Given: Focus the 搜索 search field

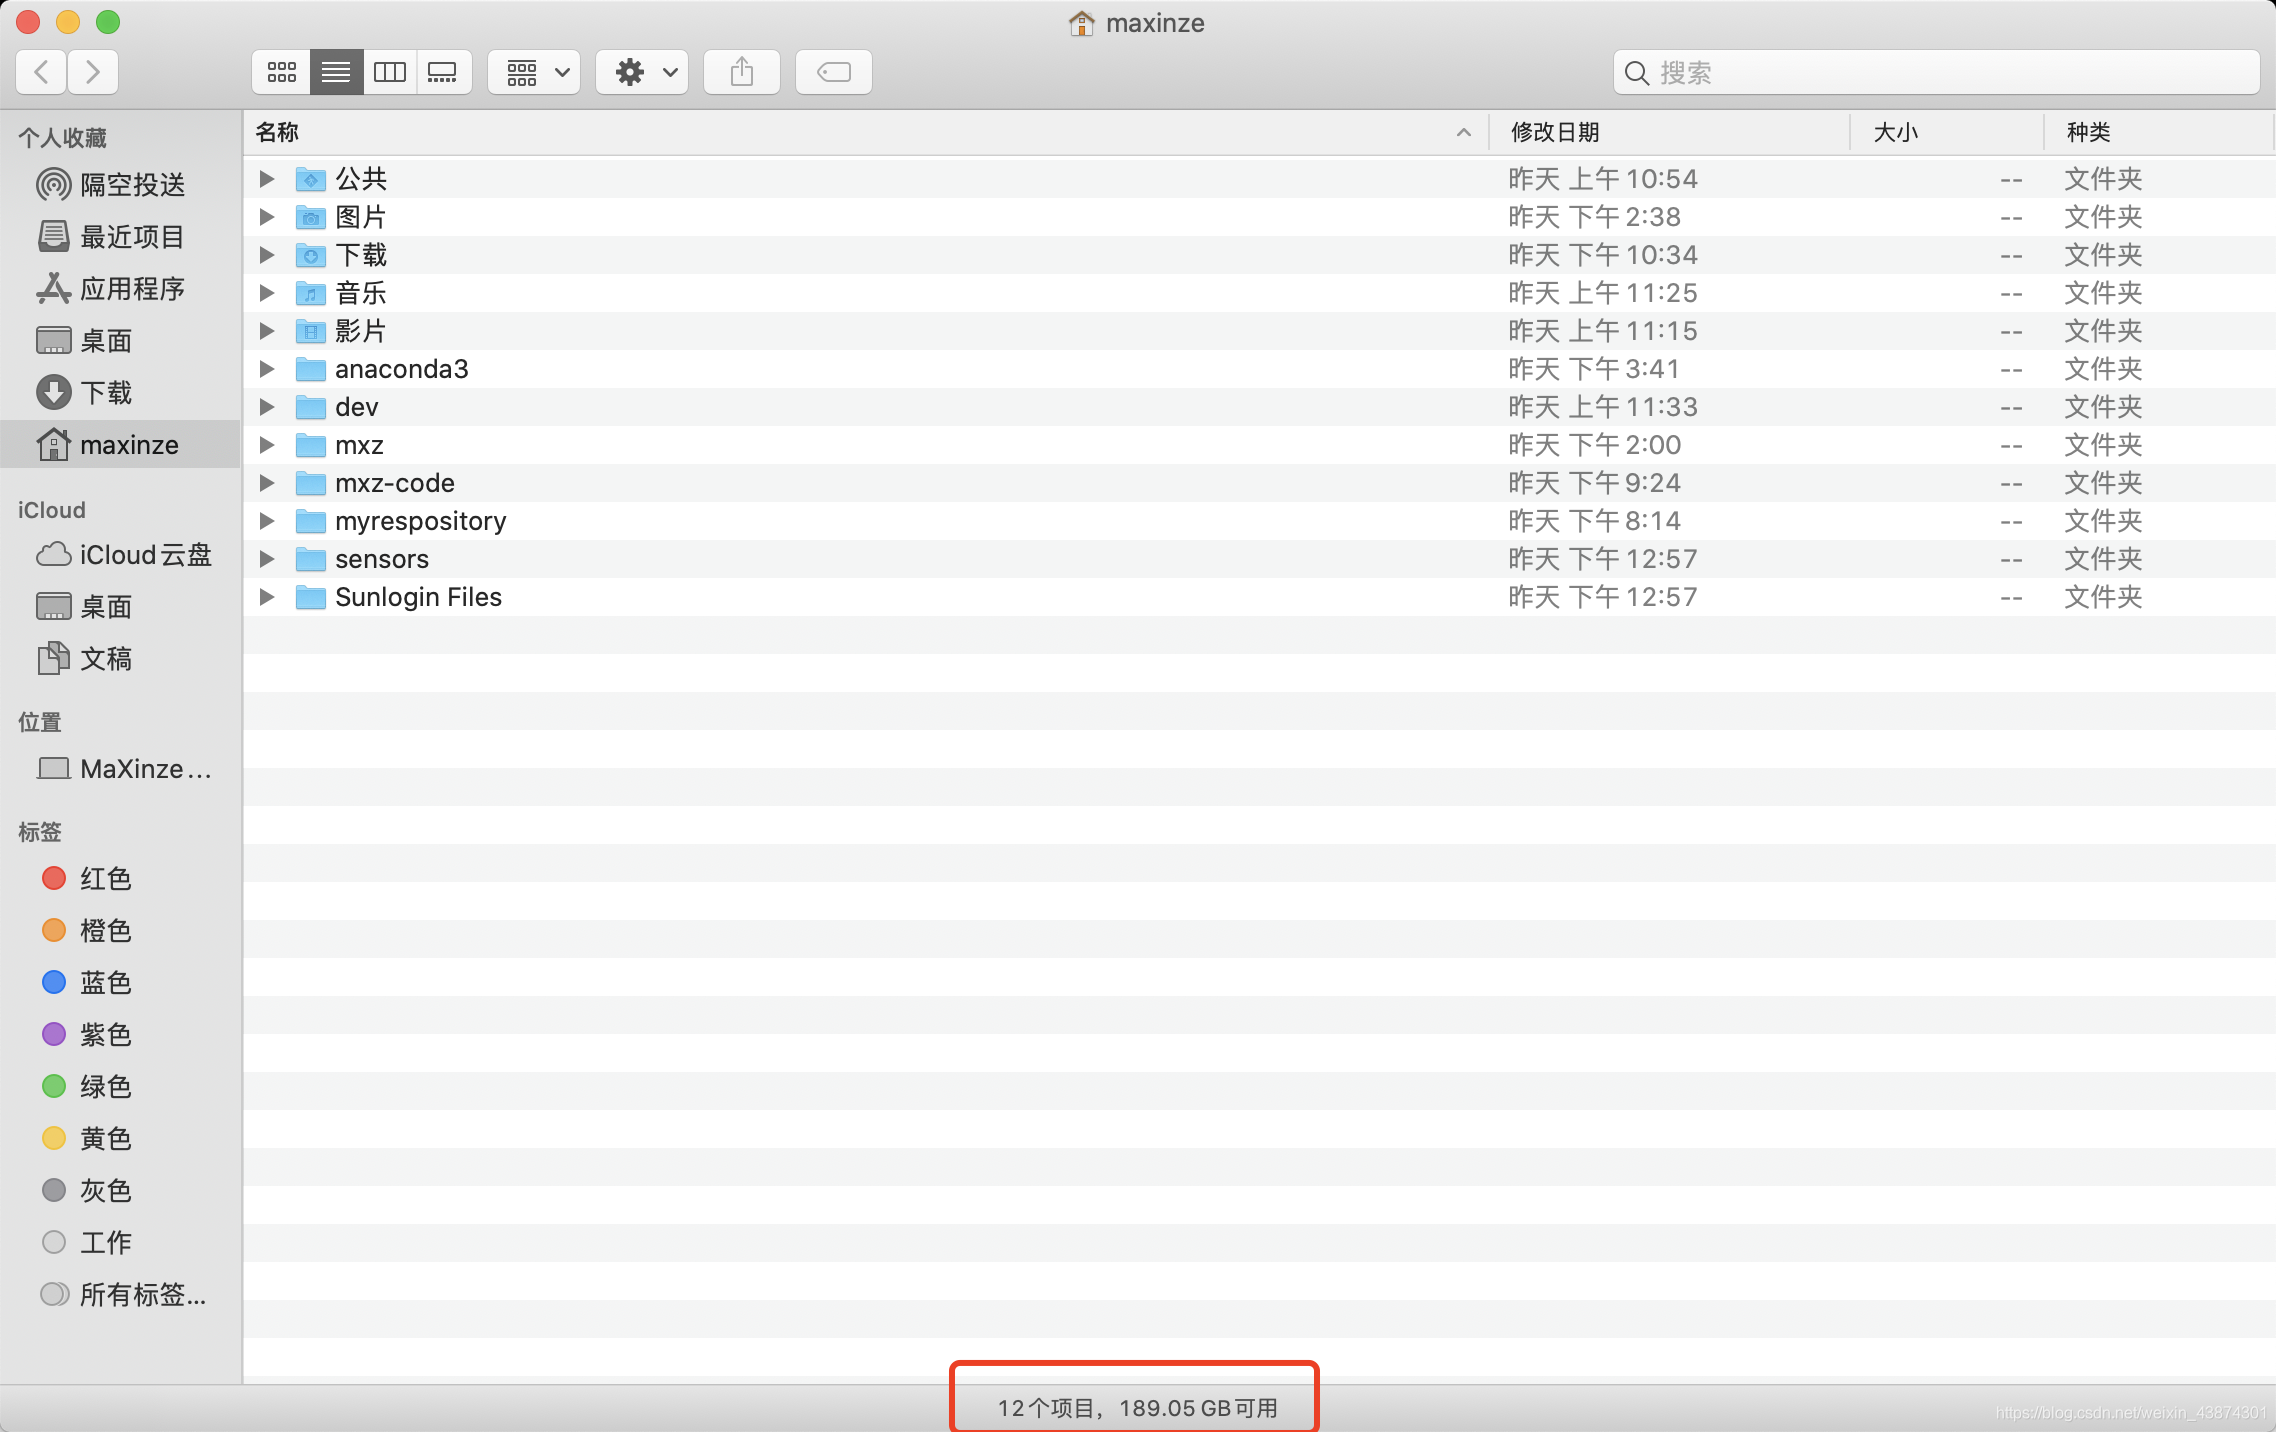Looking at the screenshot, I should (1936, 72).
